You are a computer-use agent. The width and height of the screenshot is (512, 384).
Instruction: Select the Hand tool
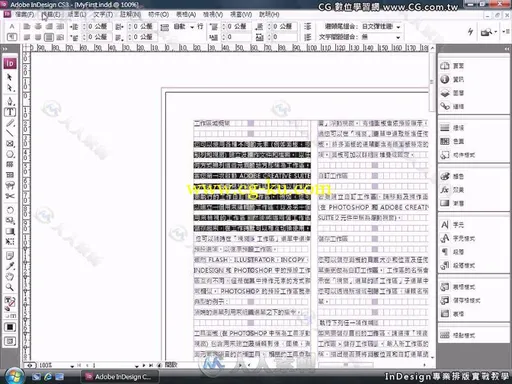point(10,276)
